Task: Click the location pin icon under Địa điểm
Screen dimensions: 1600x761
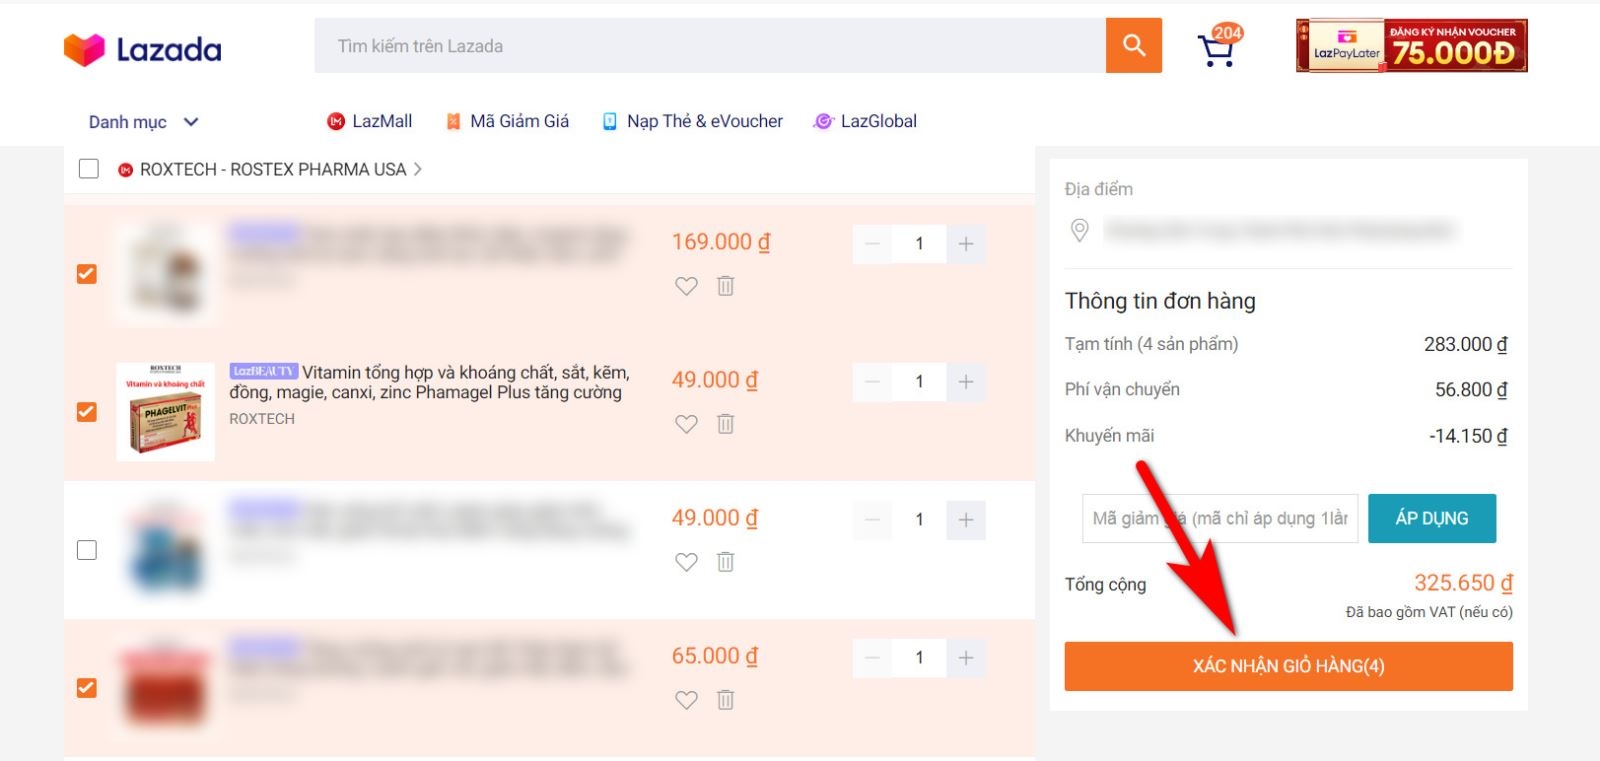Action: pyautogui.click(x=1080, y=231)
